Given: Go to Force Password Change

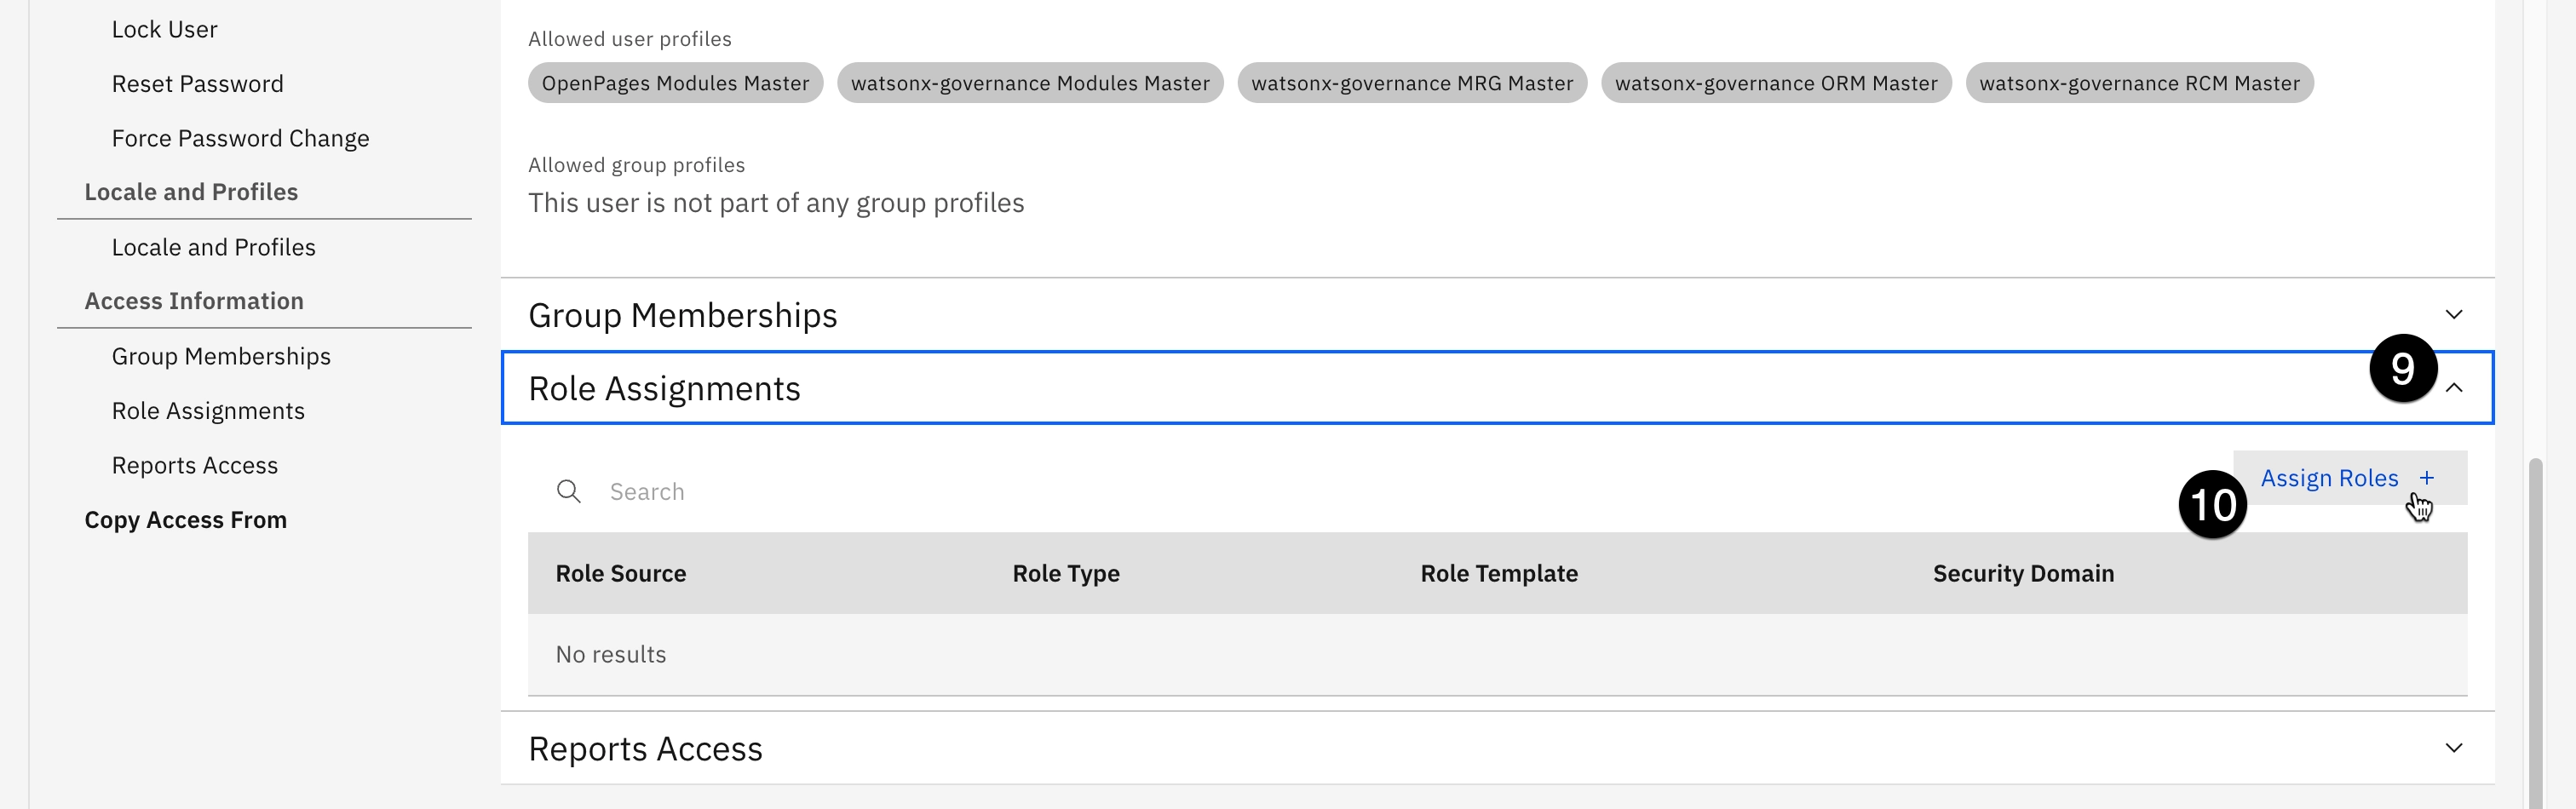Looking at the screenshot, I should 240,138.
